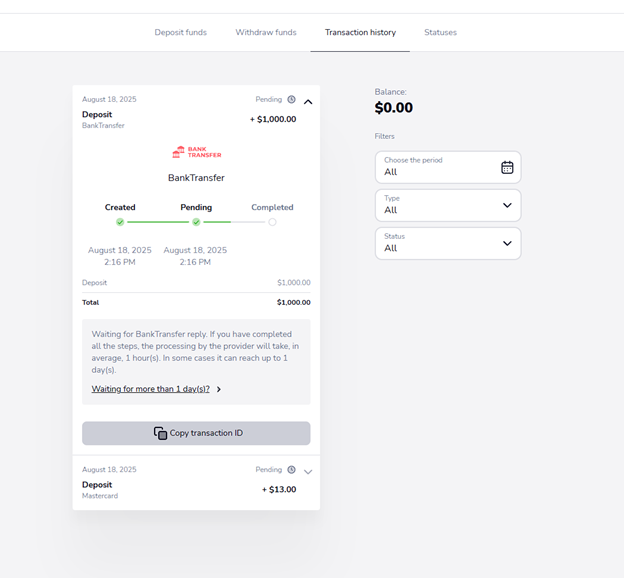Viewport: 624px width, 578px height.
Task: Click the calendar icon in period filter
Action: pos(507,167)
